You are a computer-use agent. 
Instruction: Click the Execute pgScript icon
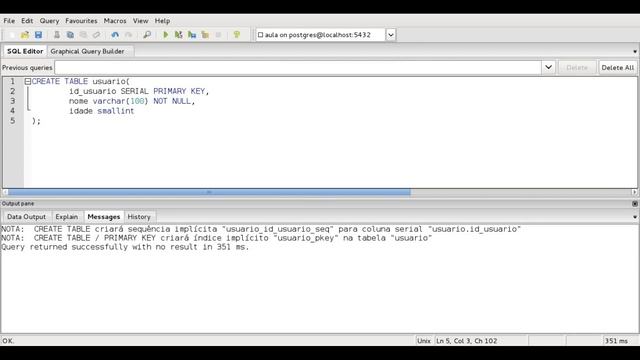(178, 35)
